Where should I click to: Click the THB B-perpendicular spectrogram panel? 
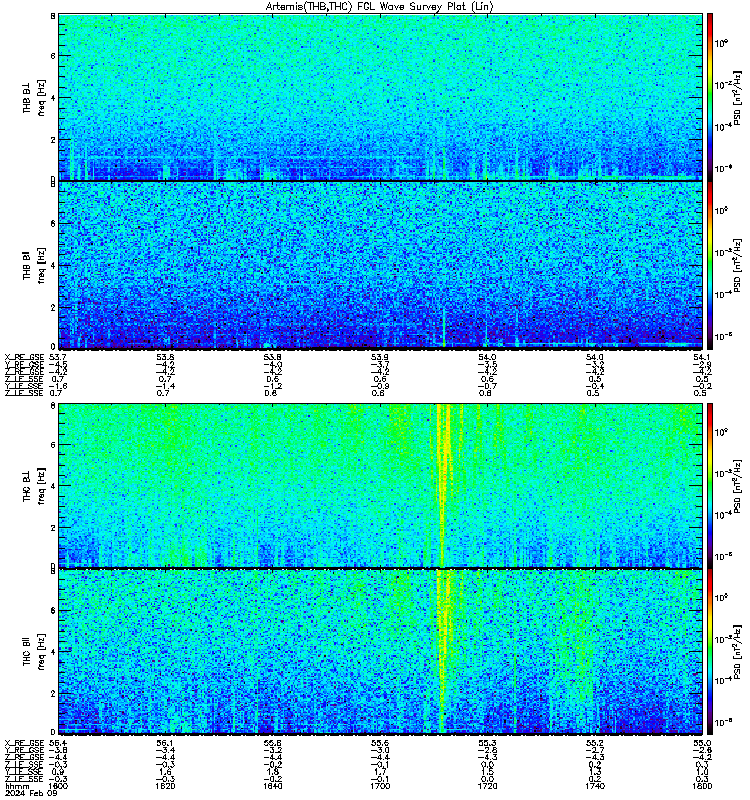click(x=381, y=97)
